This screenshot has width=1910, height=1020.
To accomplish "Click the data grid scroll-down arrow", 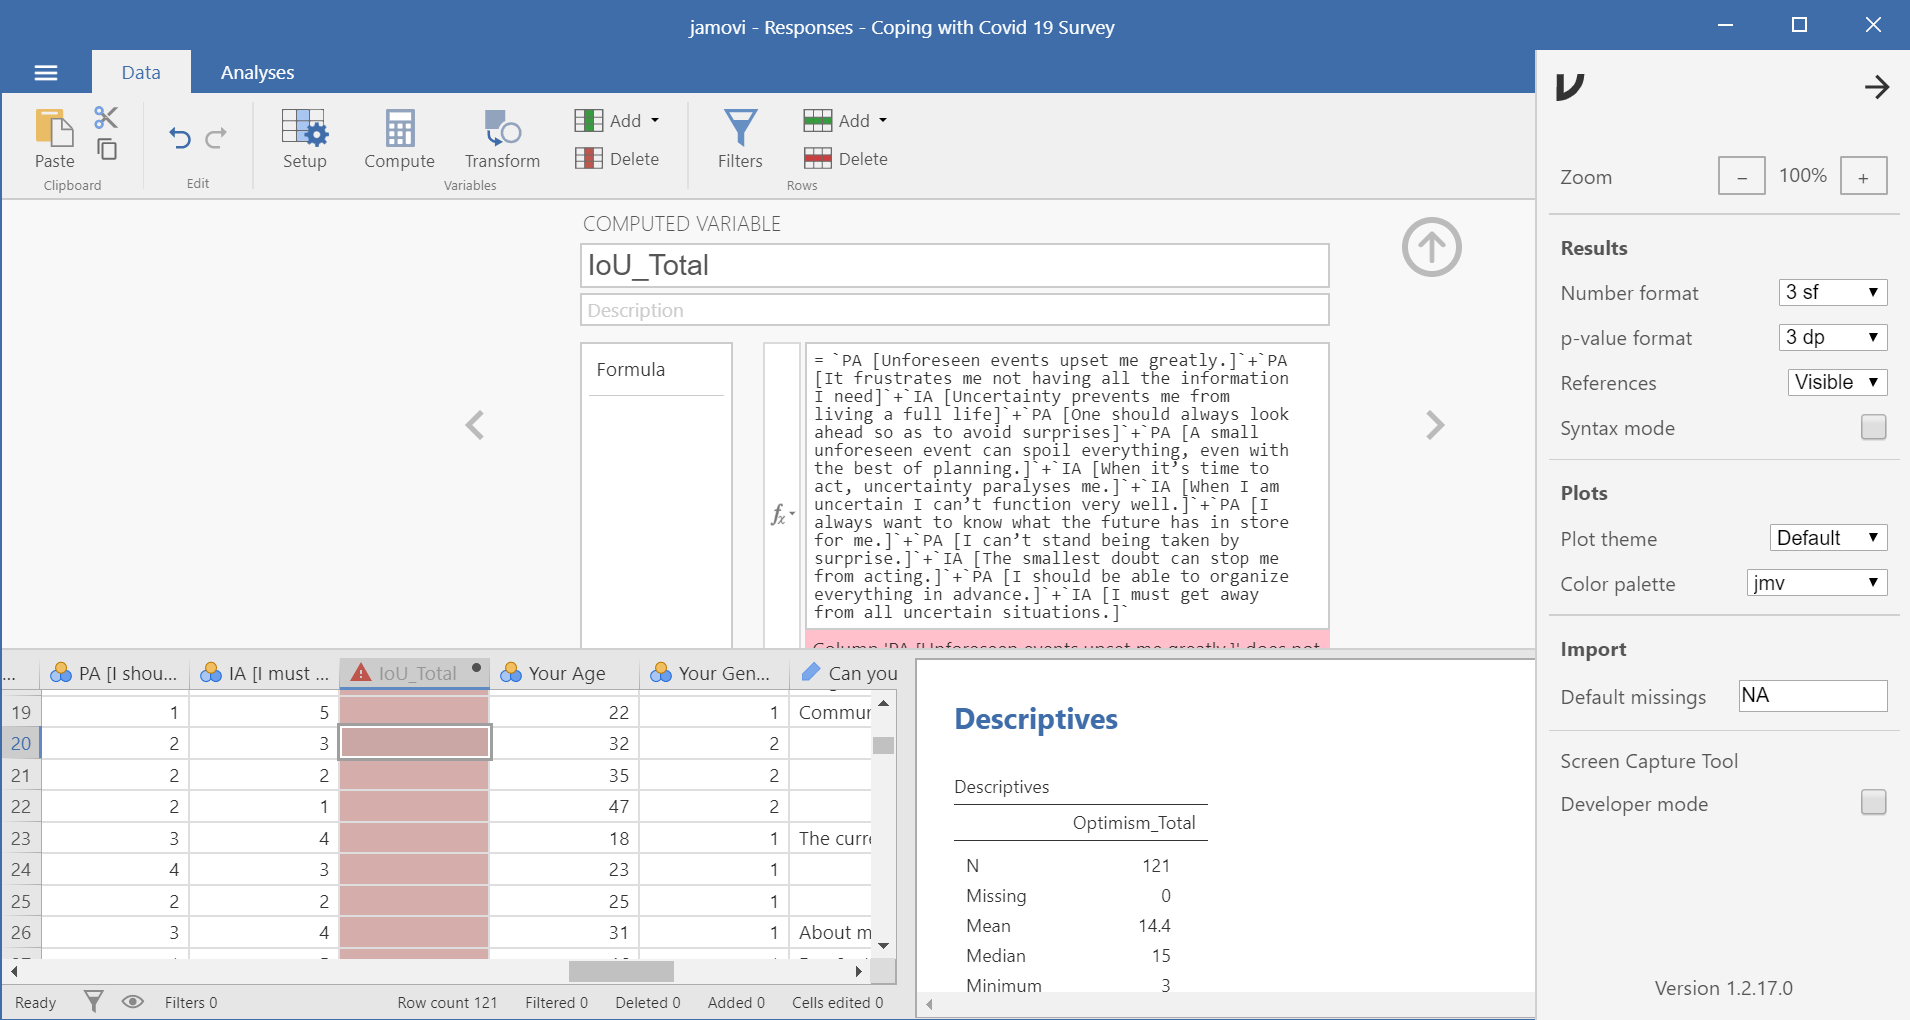I will click(x=883, y=945).
